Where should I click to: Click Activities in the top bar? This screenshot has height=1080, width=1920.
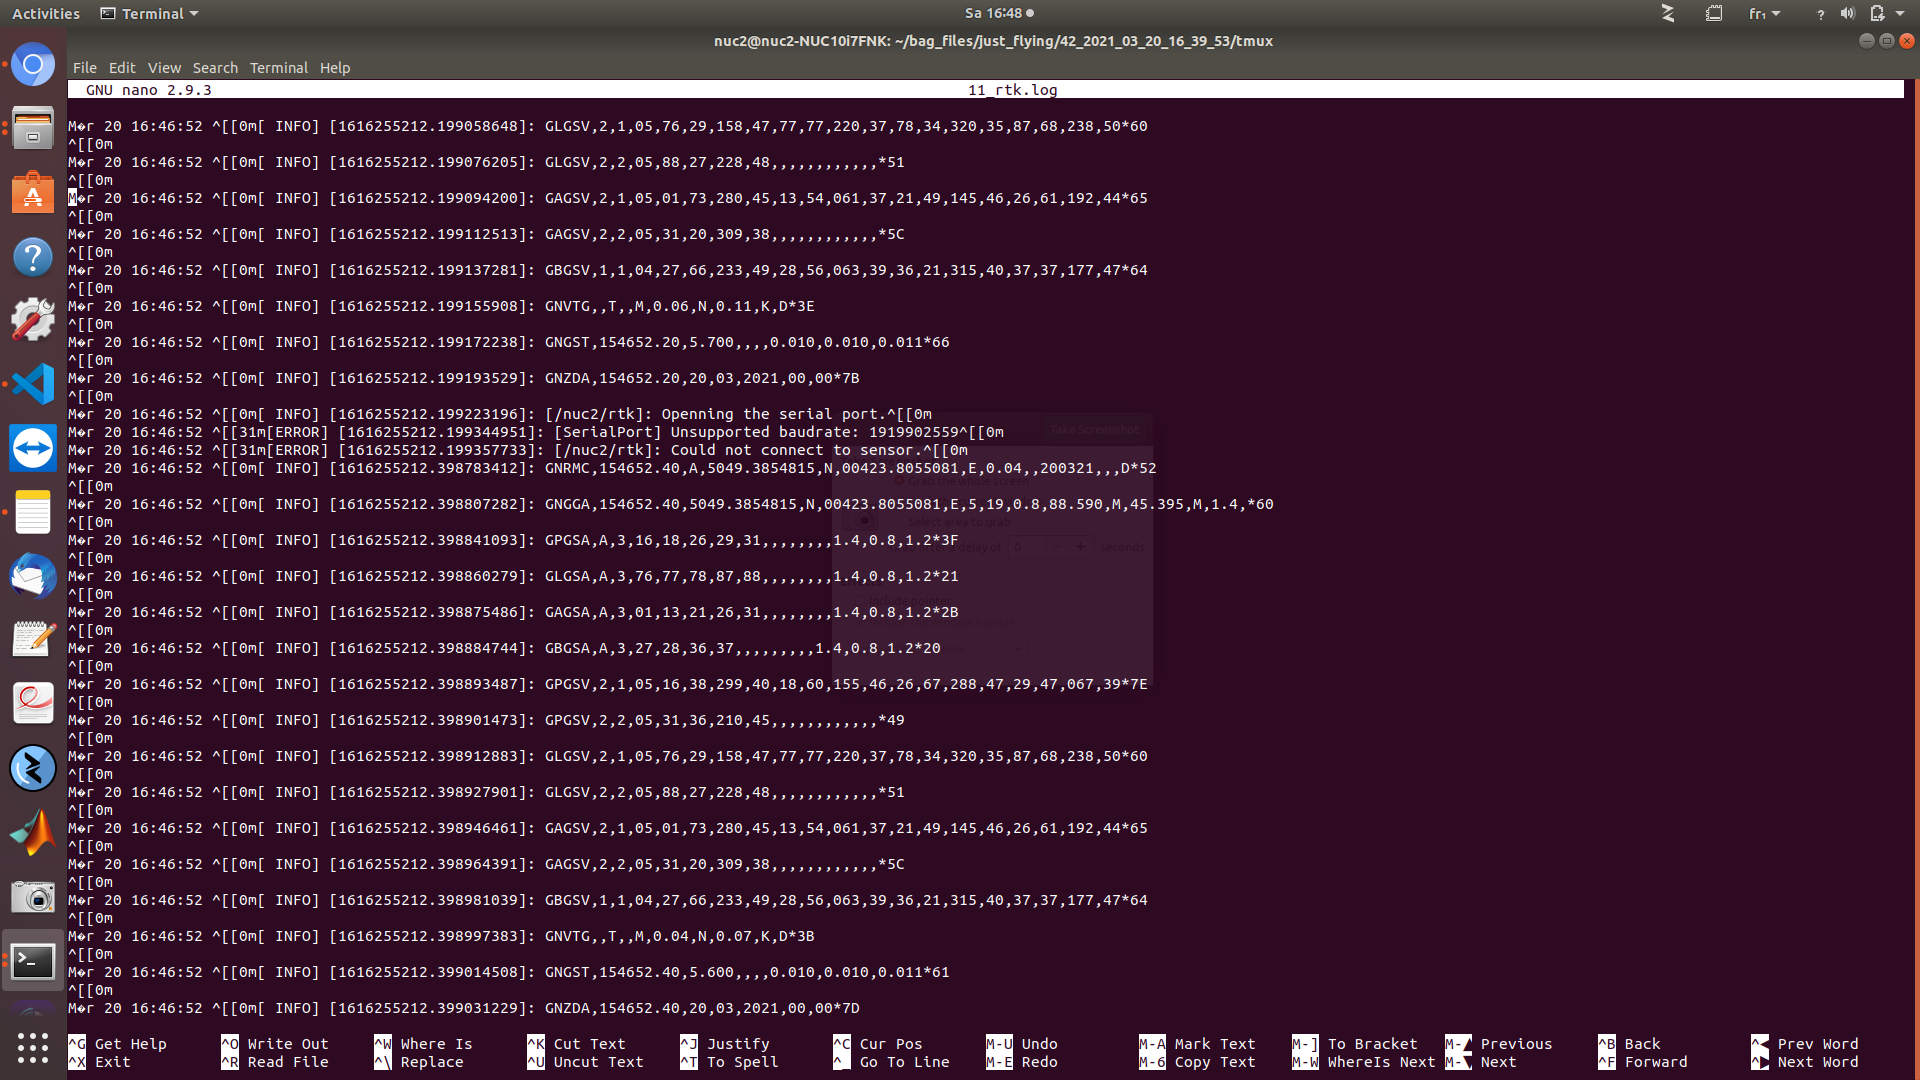click(x=45, y=13)
